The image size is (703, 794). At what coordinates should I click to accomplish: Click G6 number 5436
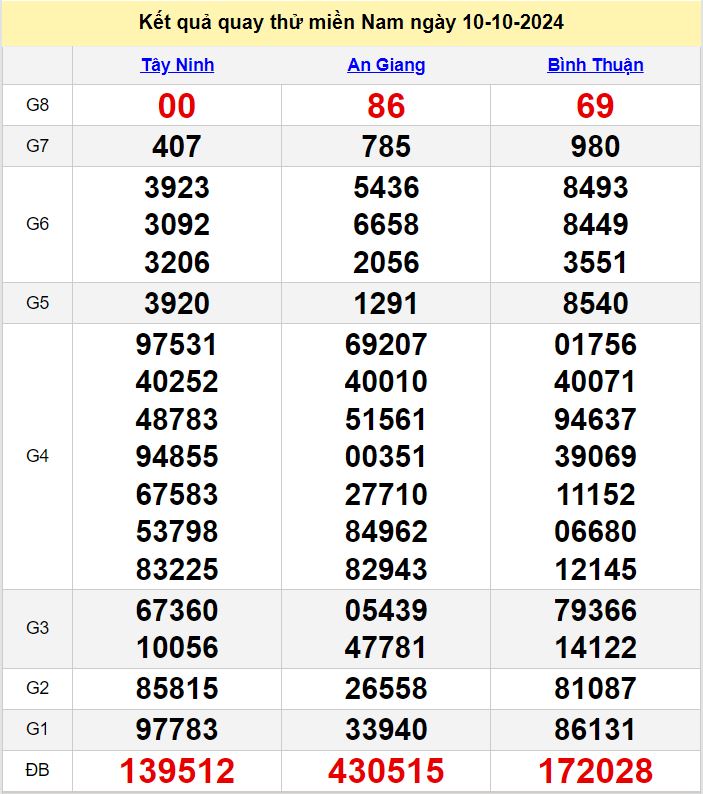(x=386, y=187)
